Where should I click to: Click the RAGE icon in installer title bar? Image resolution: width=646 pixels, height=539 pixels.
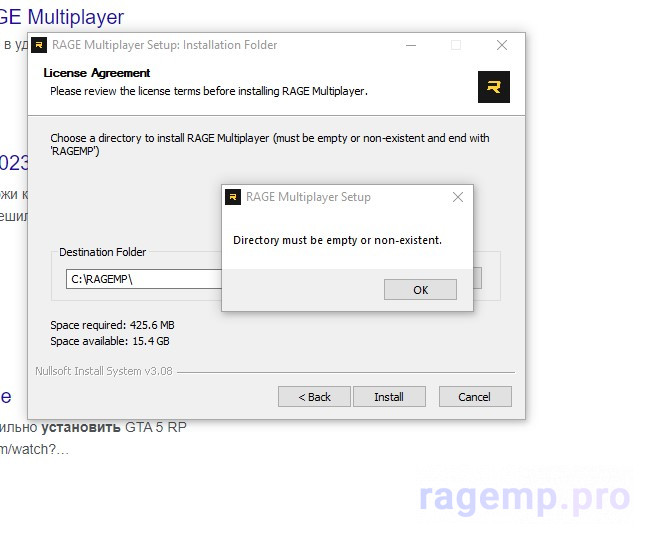pos(39,45)
